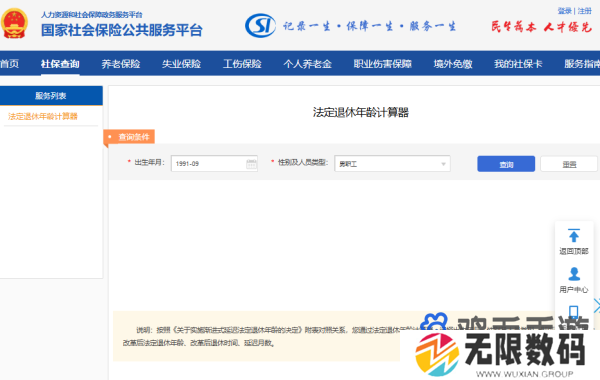Screen dimensions: 600x380
Task: Open the 职业伤害保障 menu tab
Action: [383, 64]
